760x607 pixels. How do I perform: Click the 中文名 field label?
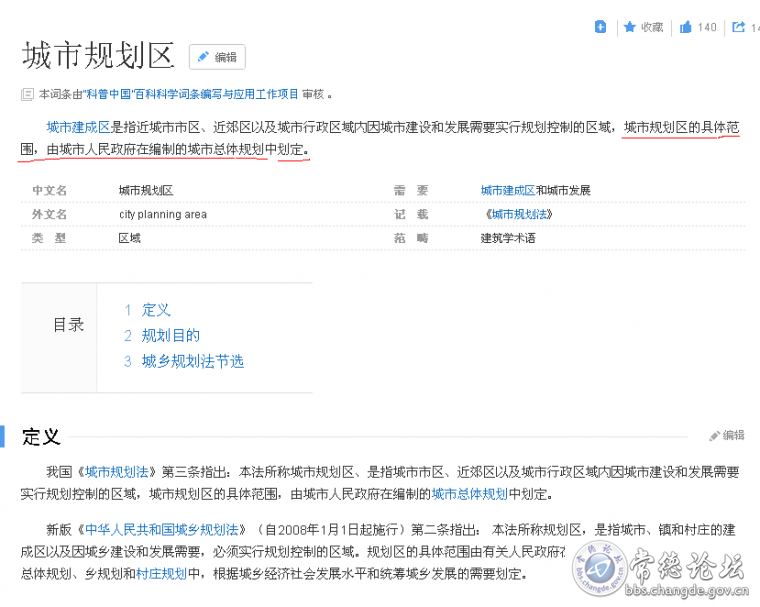tap(49, 191)
